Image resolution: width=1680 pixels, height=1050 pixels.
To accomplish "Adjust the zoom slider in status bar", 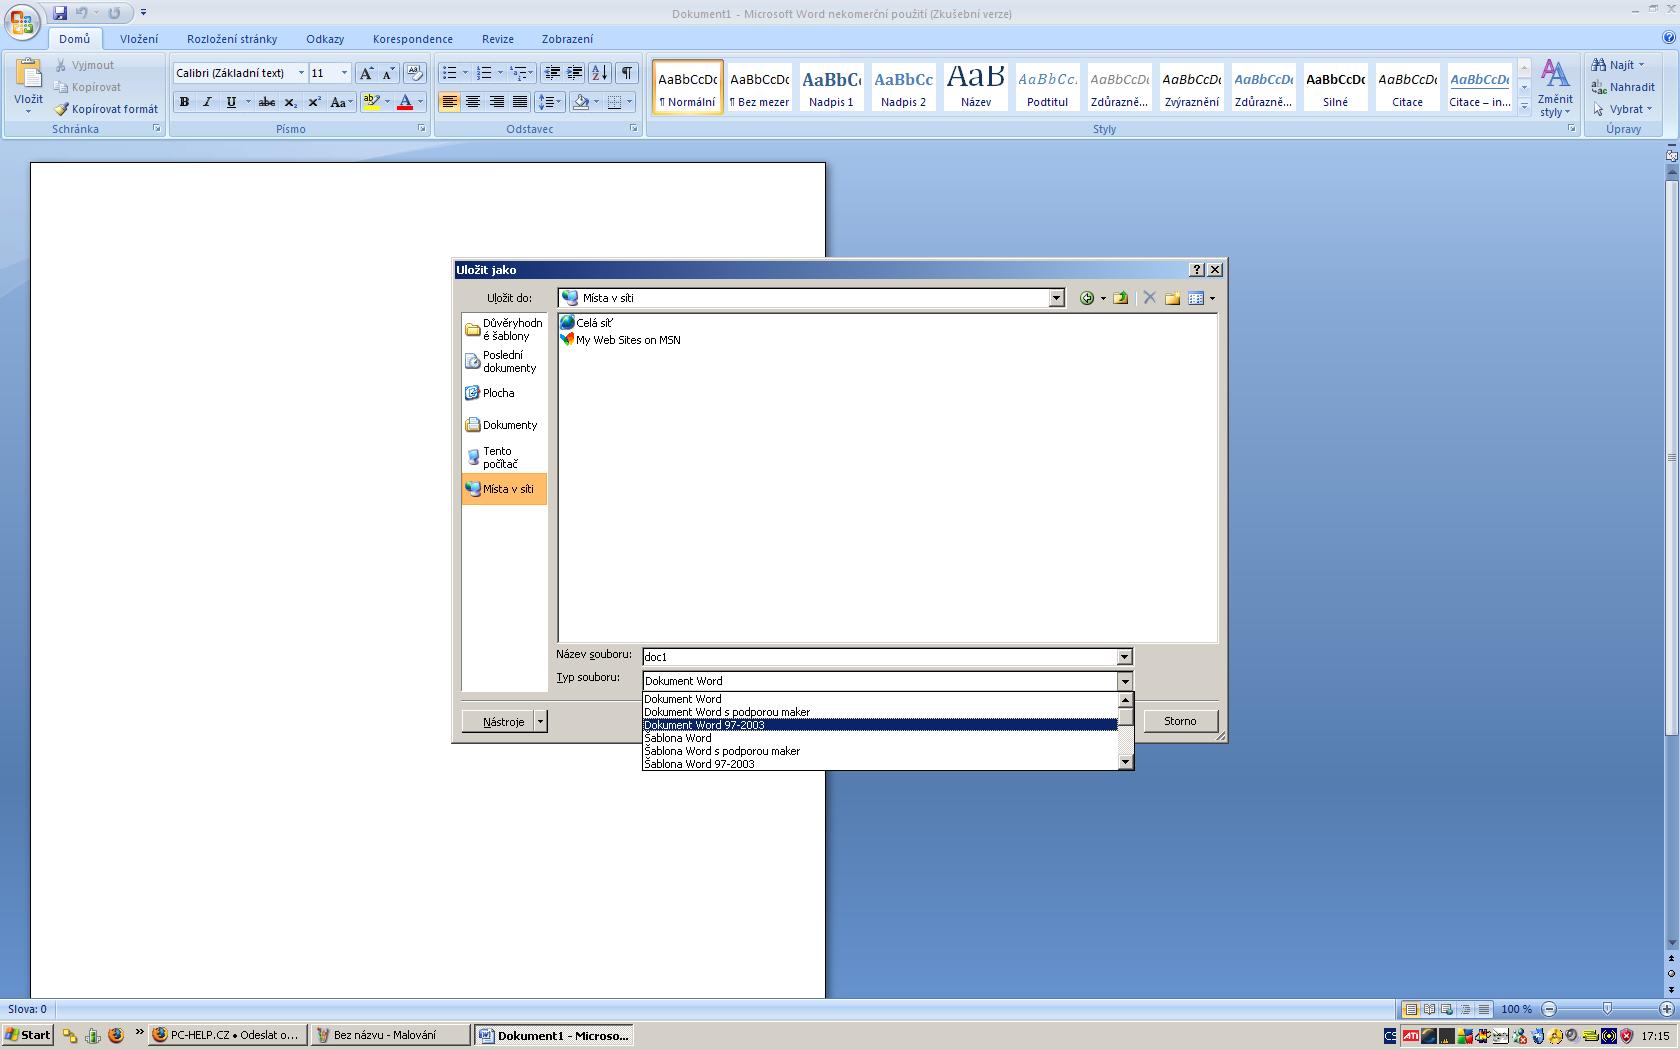I will pyautogui.click(x=1607, y=1009).
